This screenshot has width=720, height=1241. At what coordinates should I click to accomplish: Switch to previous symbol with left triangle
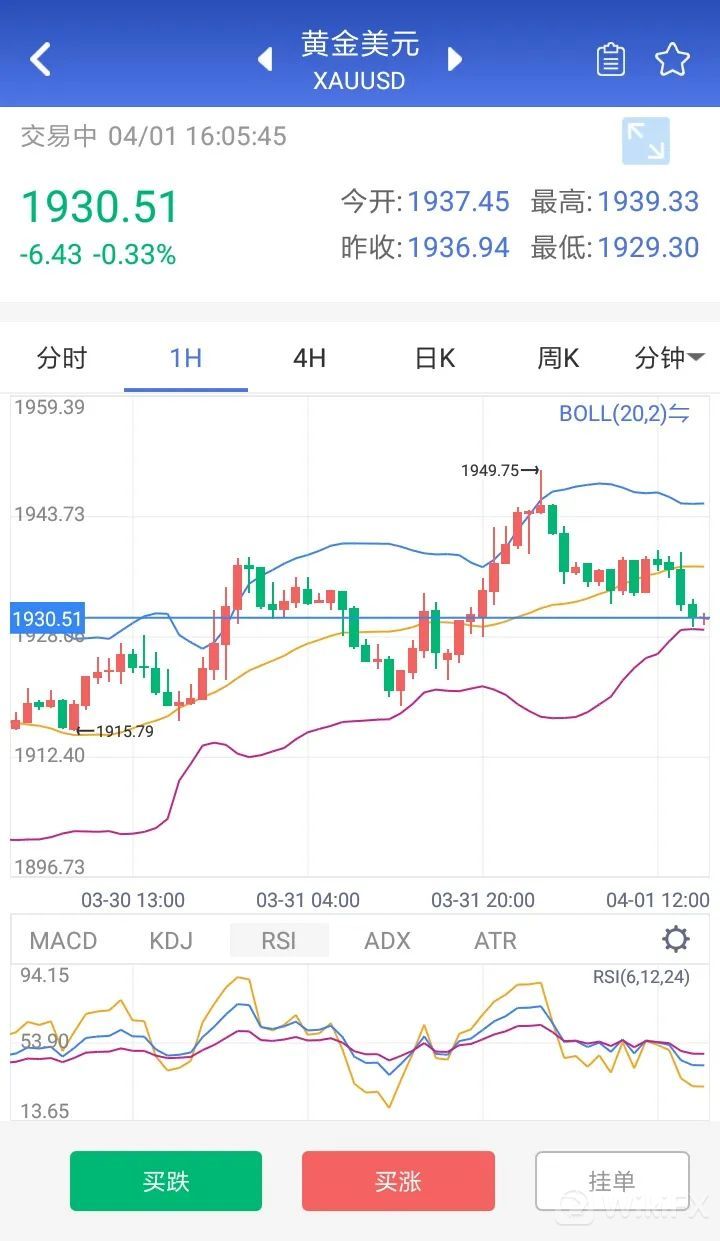265,59
